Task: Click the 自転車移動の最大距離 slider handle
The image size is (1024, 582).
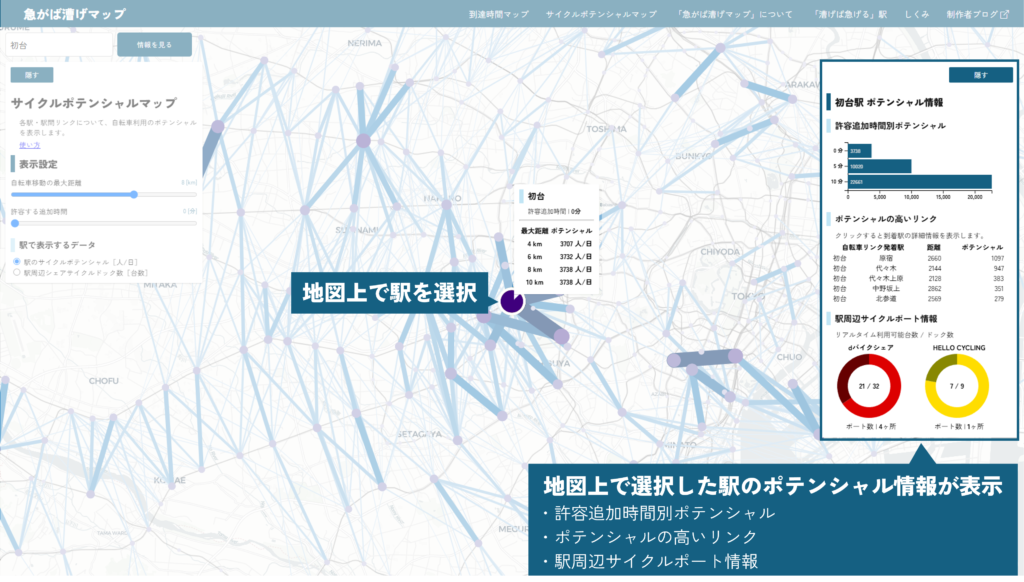Action: tap(134, 194)
